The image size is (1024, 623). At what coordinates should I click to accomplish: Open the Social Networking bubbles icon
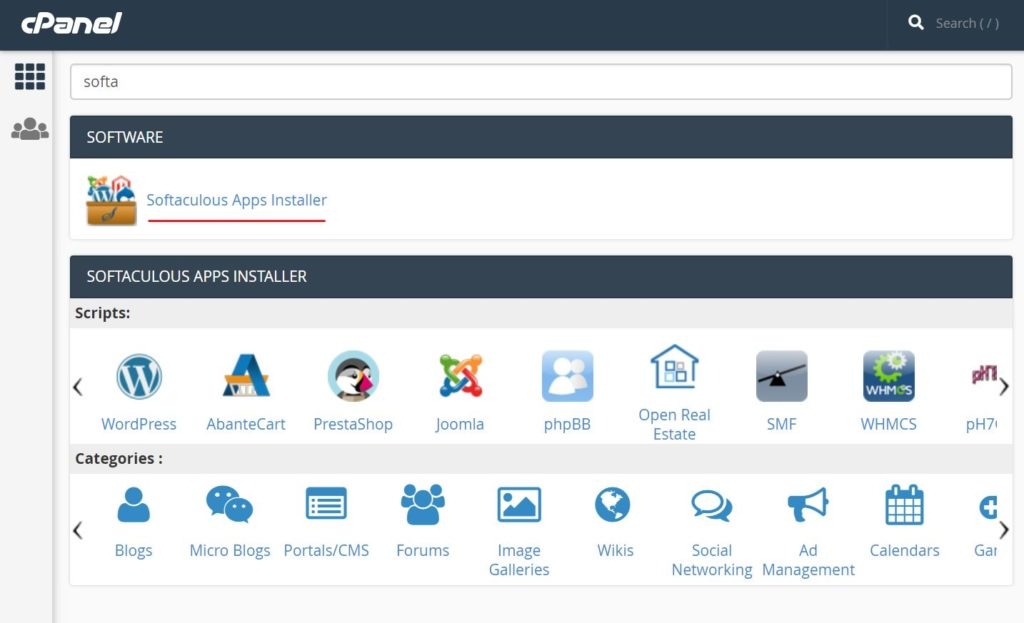[712, 505]
